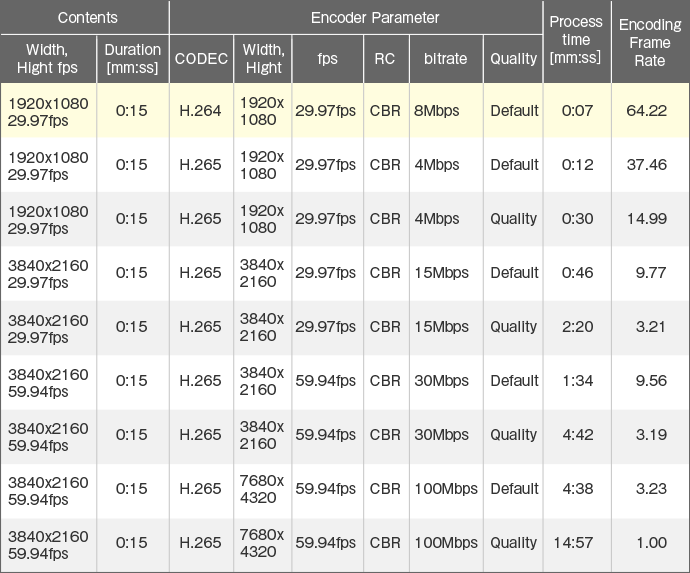Screen dimensions: 690x573
Task: Click the bitrate column header
Action: pyautogui.click(x=446, y=59)
